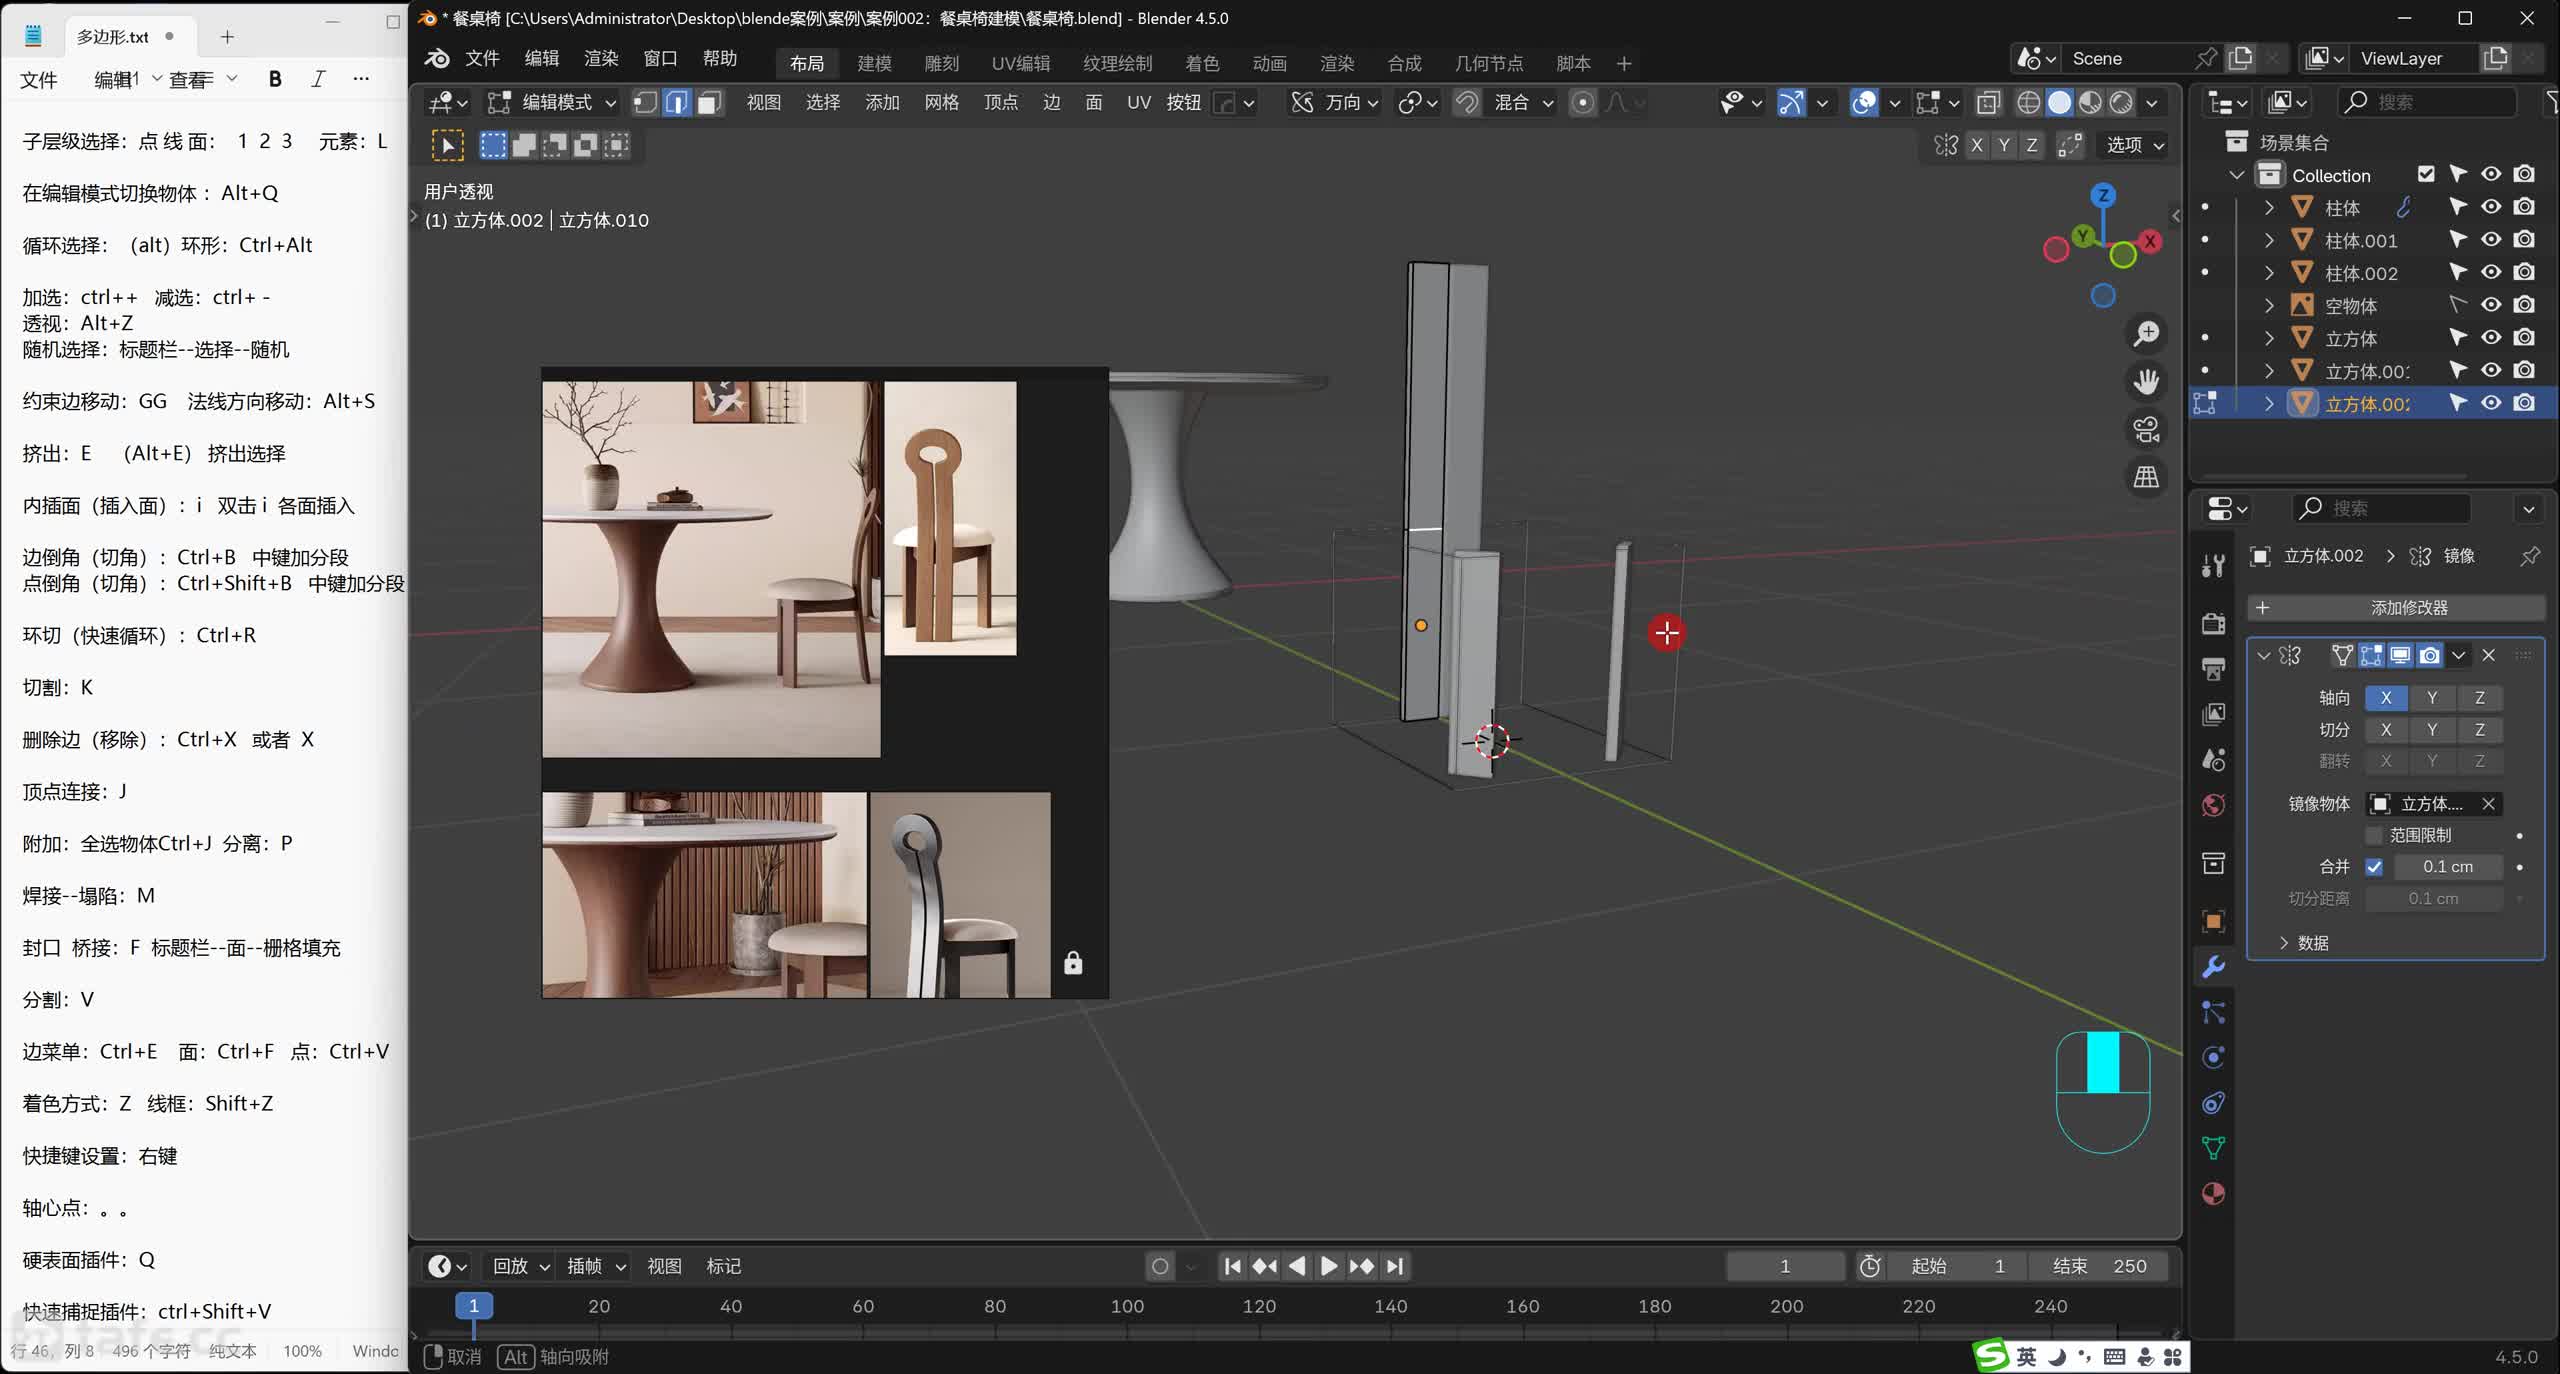Select rendered viewport shading sphere icon
This screenshot has height=1374, width=2560.
click(2121, 102)
